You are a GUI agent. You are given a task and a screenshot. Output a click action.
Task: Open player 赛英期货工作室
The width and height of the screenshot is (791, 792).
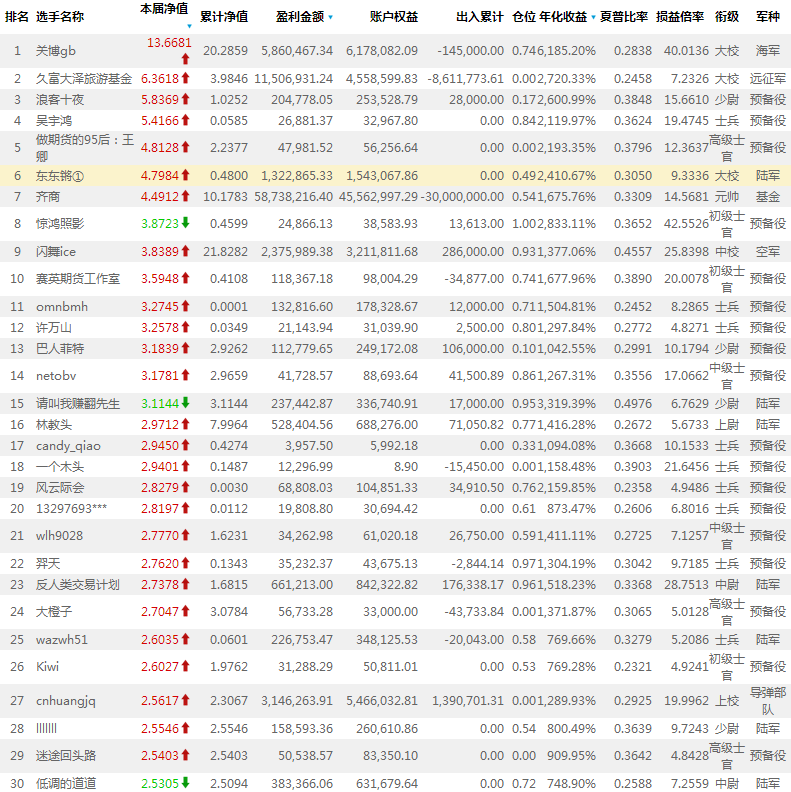[x=78, y=279]
